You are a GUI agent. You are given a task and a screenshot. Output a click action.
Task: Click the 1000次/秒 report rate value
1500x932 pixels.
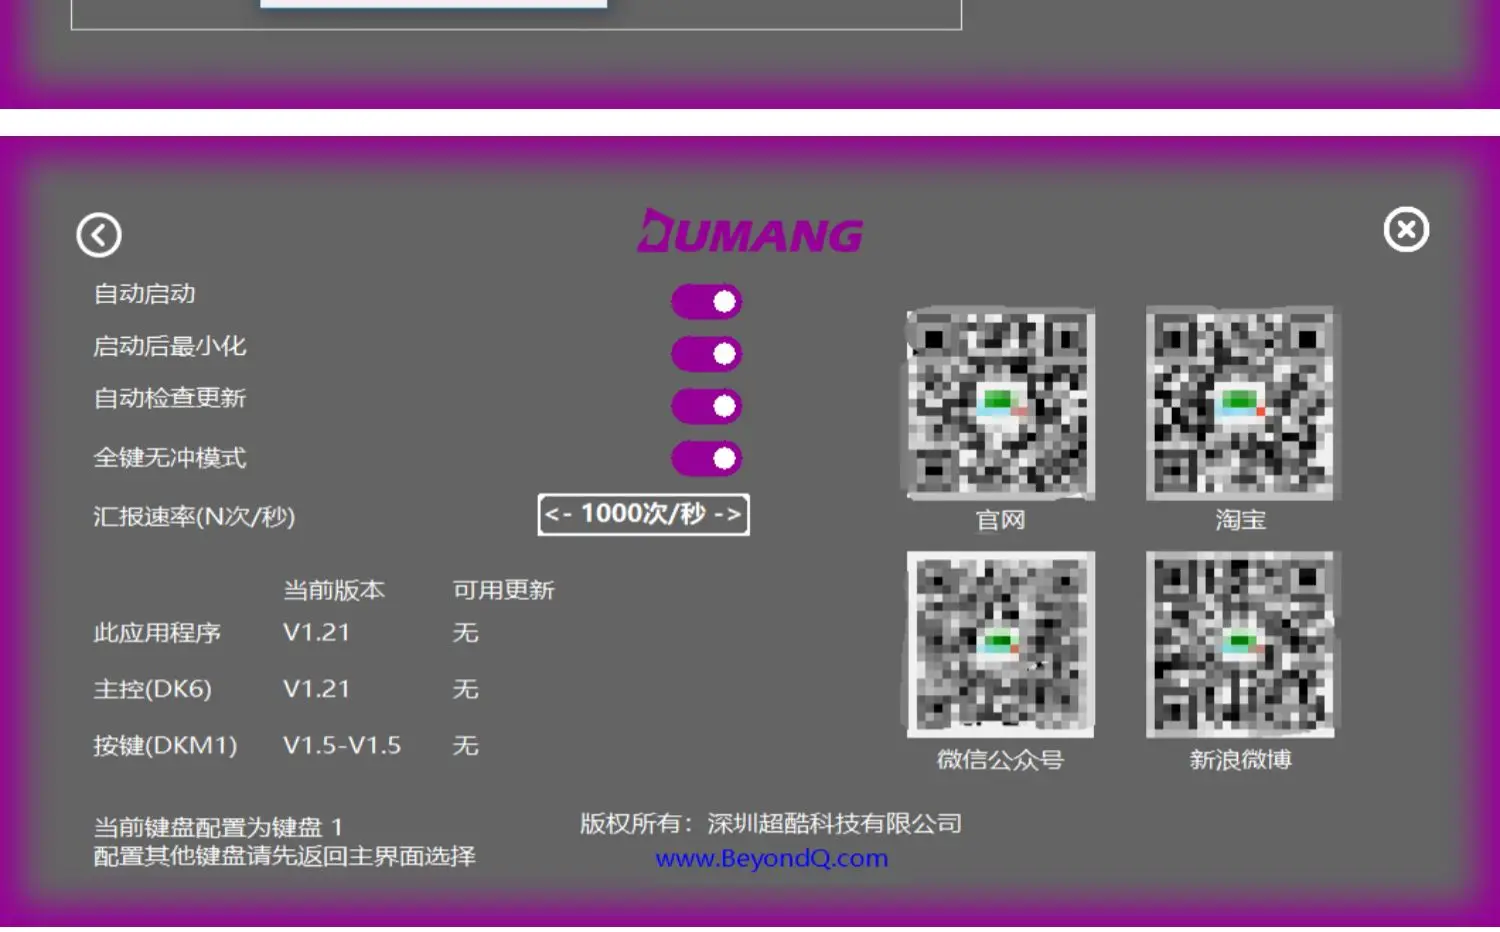pos(643,514)
